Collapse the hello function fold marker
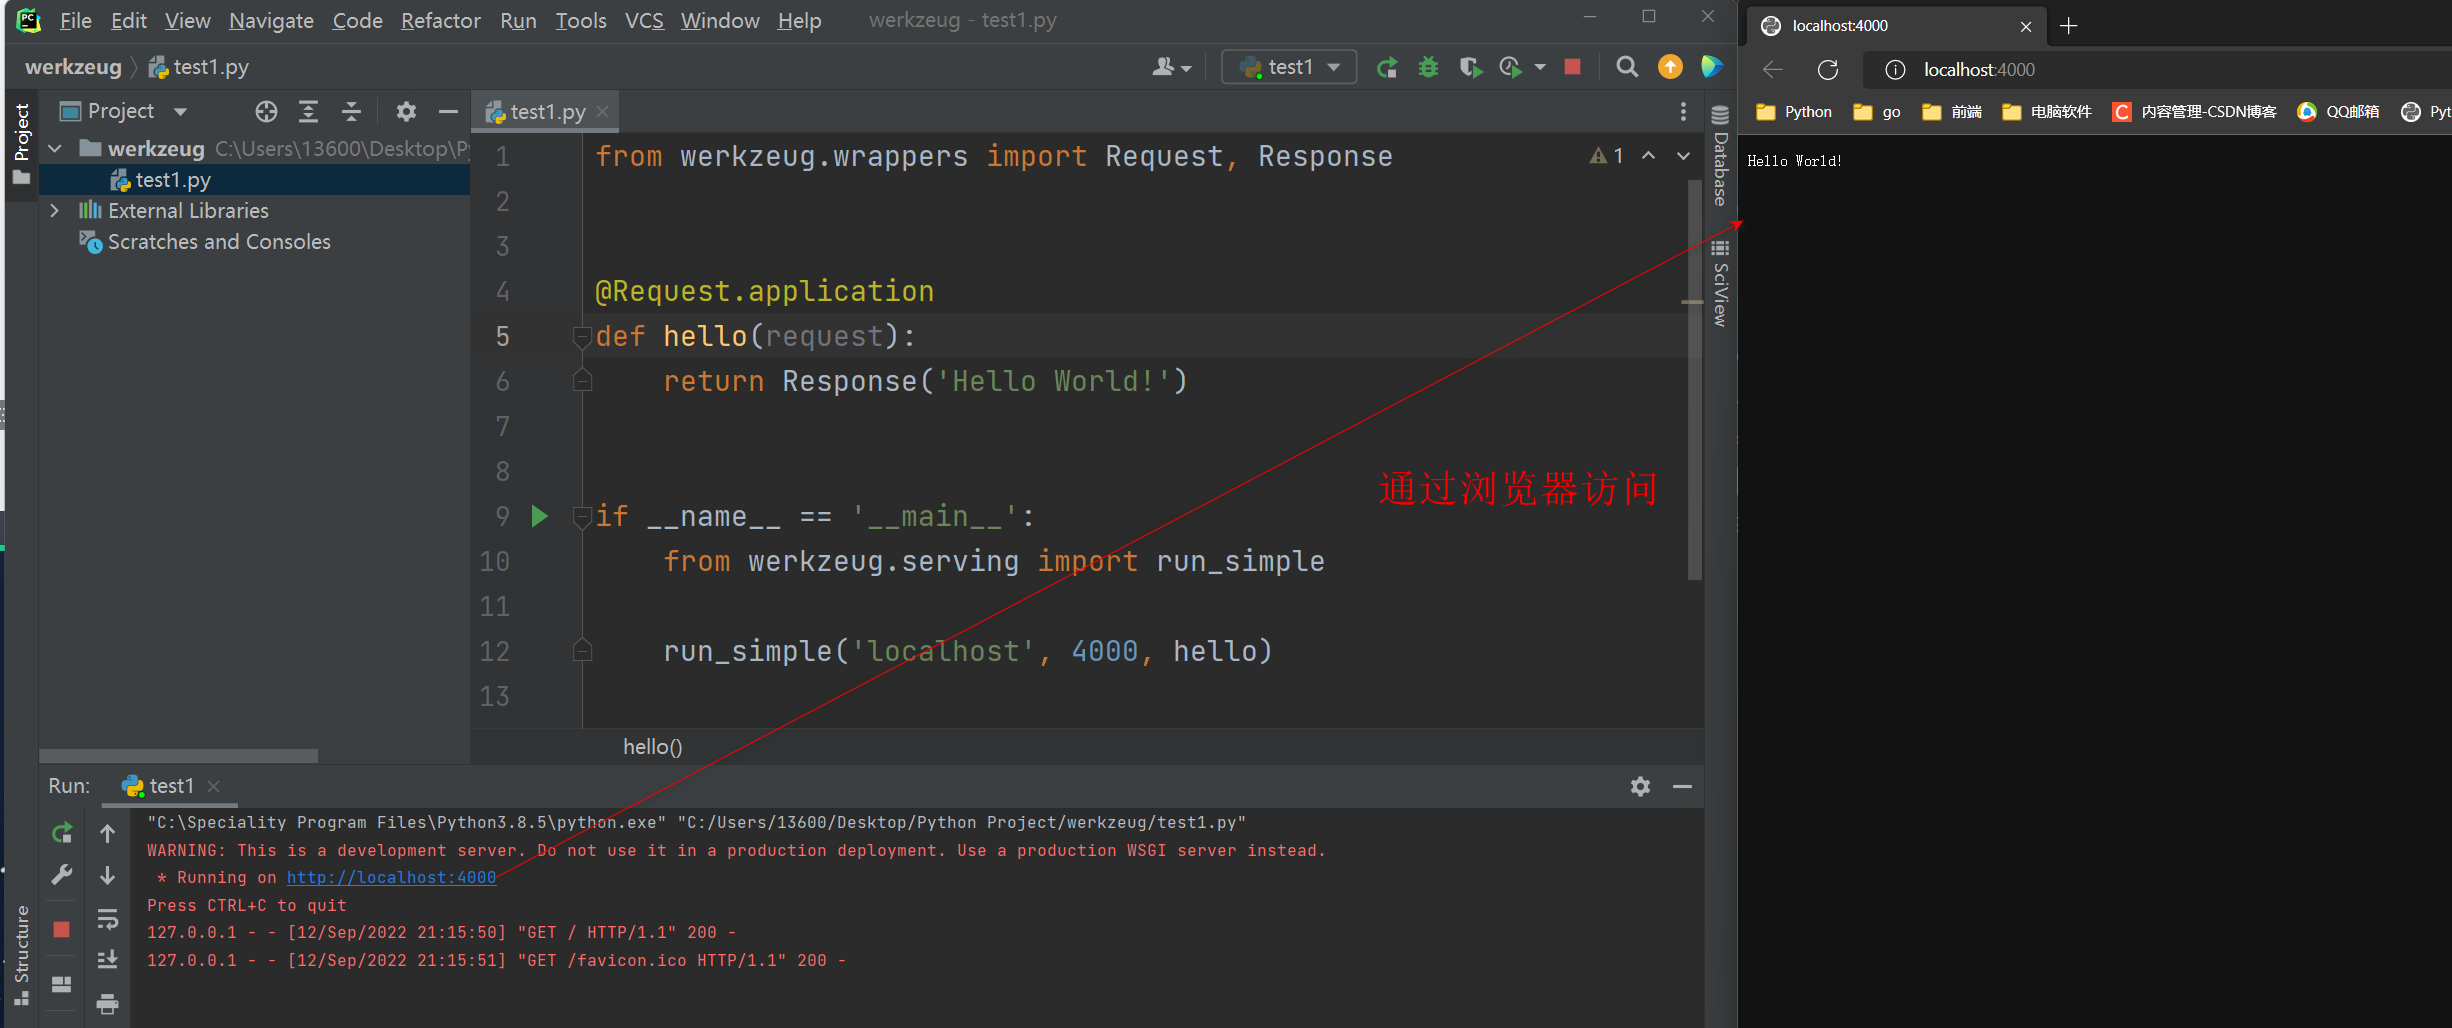The image size is (2452, 1028). click(582, 337)
